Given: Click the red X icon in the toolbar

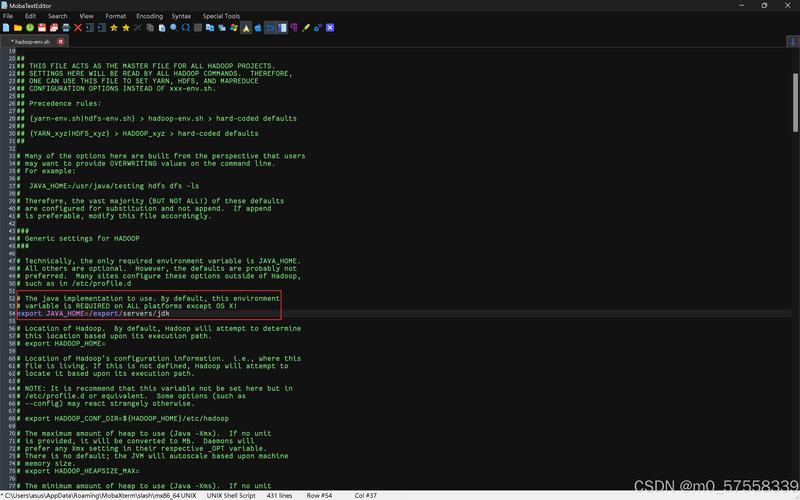Looking at the screenshot, I should point(78,28).
